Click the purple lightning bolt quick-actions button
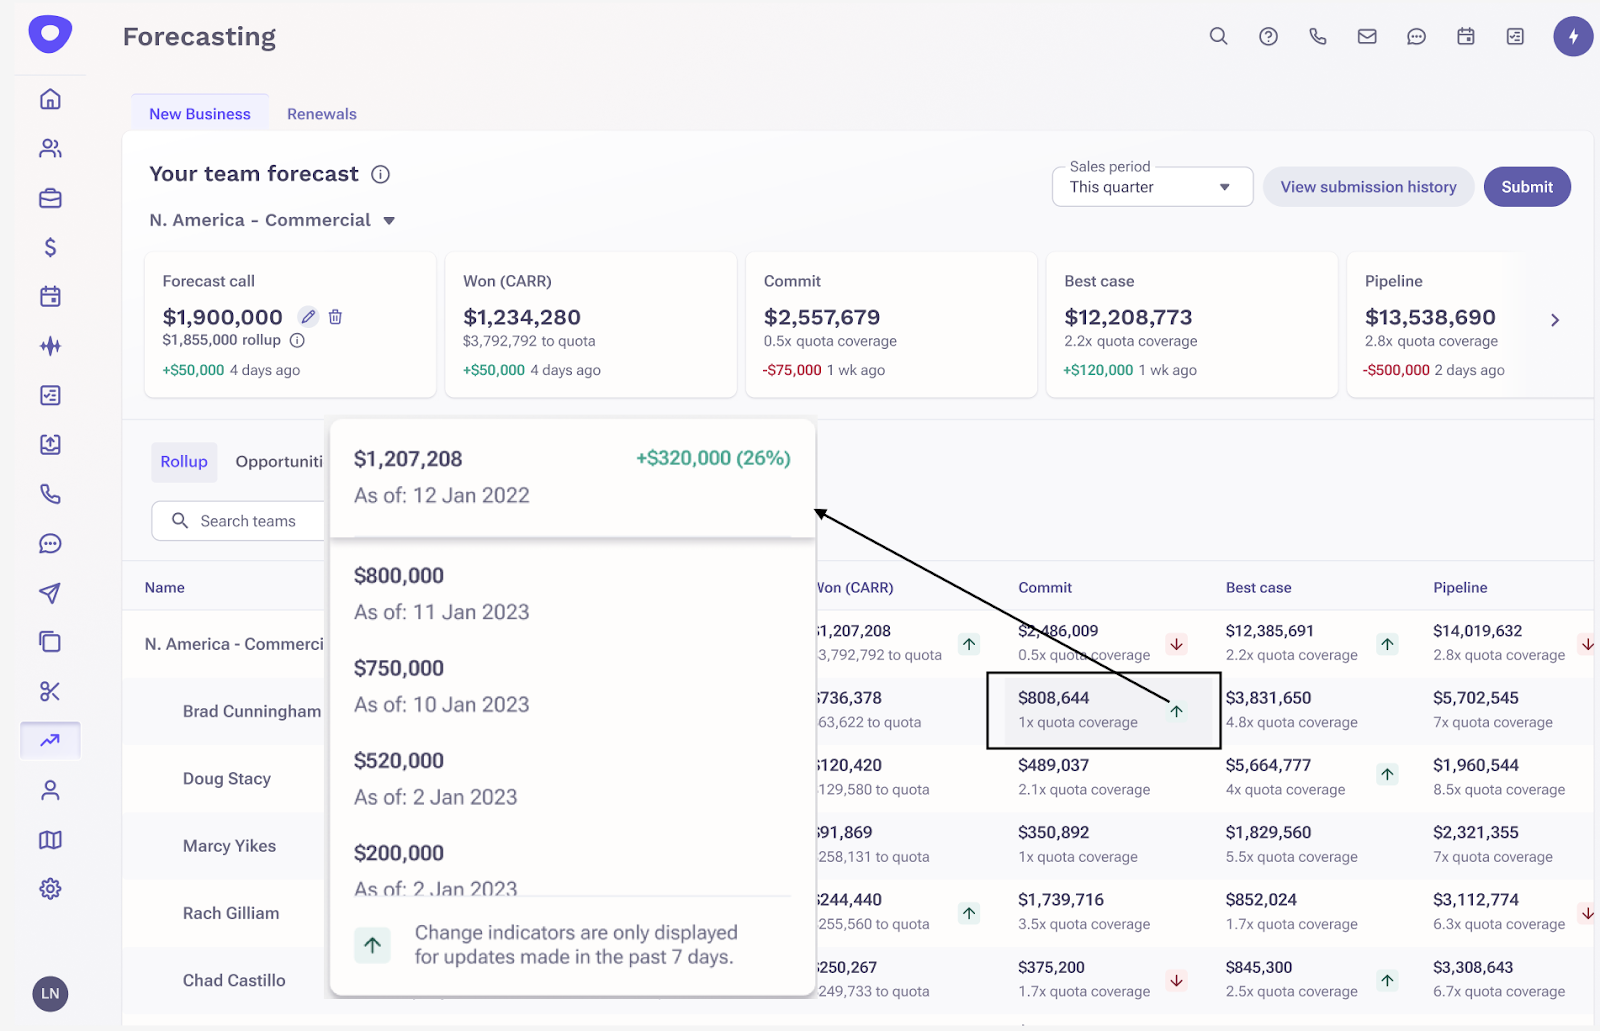This screenshot has width=1600, height=1031. tap(1573, 36)
